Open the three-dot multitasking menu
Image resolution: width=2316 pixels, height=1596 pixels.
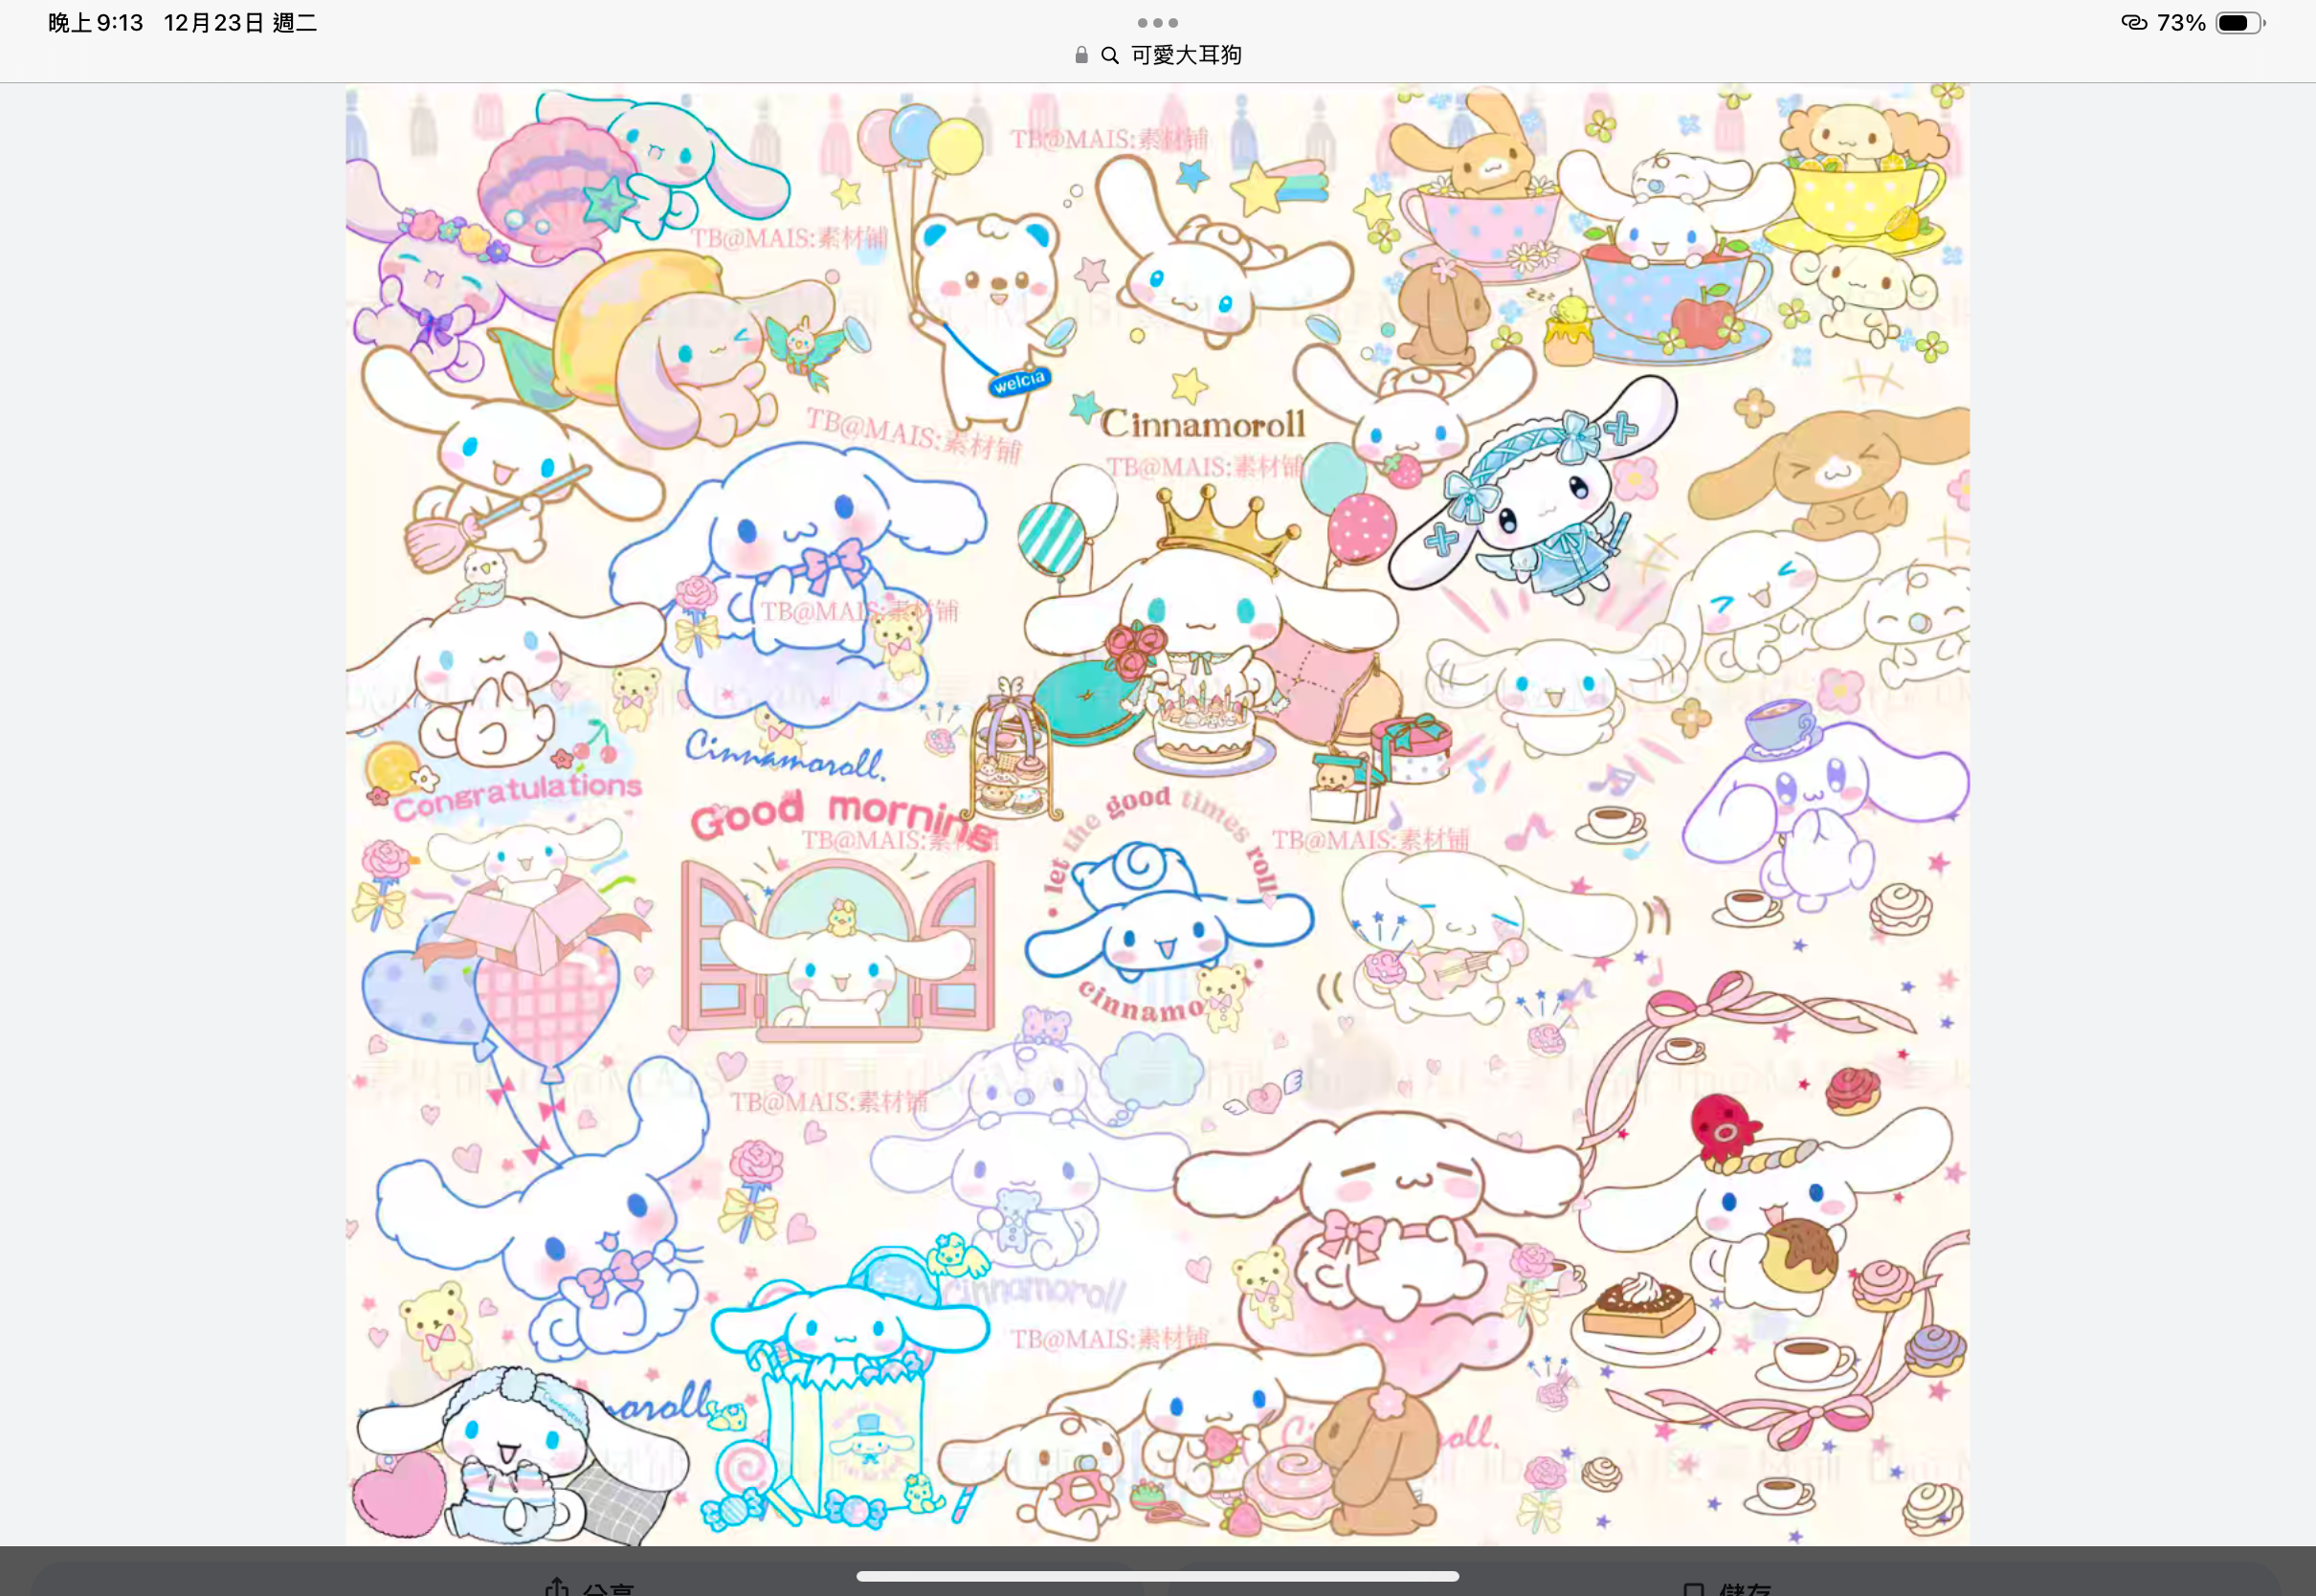pyautogui.click(x=1157, y=22)
